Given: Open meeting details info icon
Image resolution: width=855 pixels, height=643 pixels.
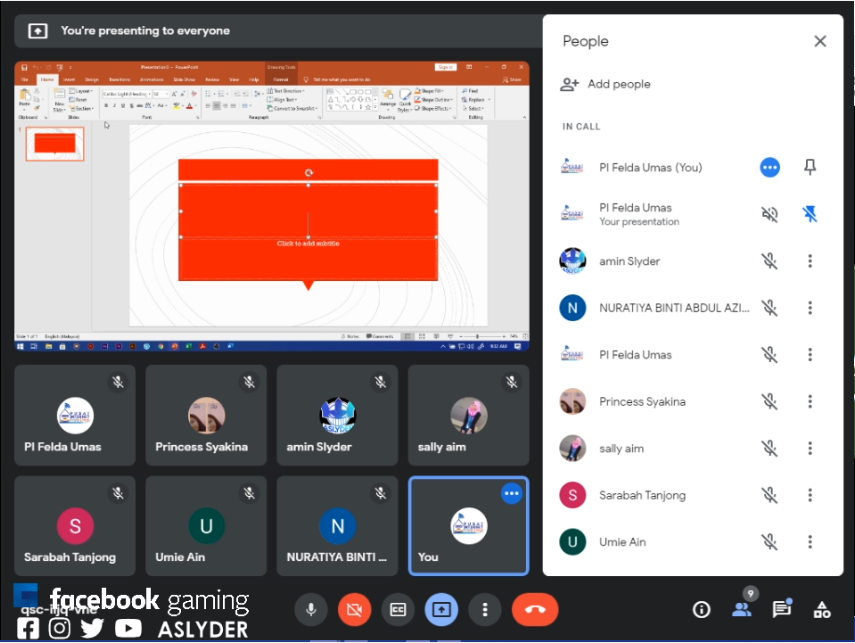Looking at the screenshot, I should 701,609.
